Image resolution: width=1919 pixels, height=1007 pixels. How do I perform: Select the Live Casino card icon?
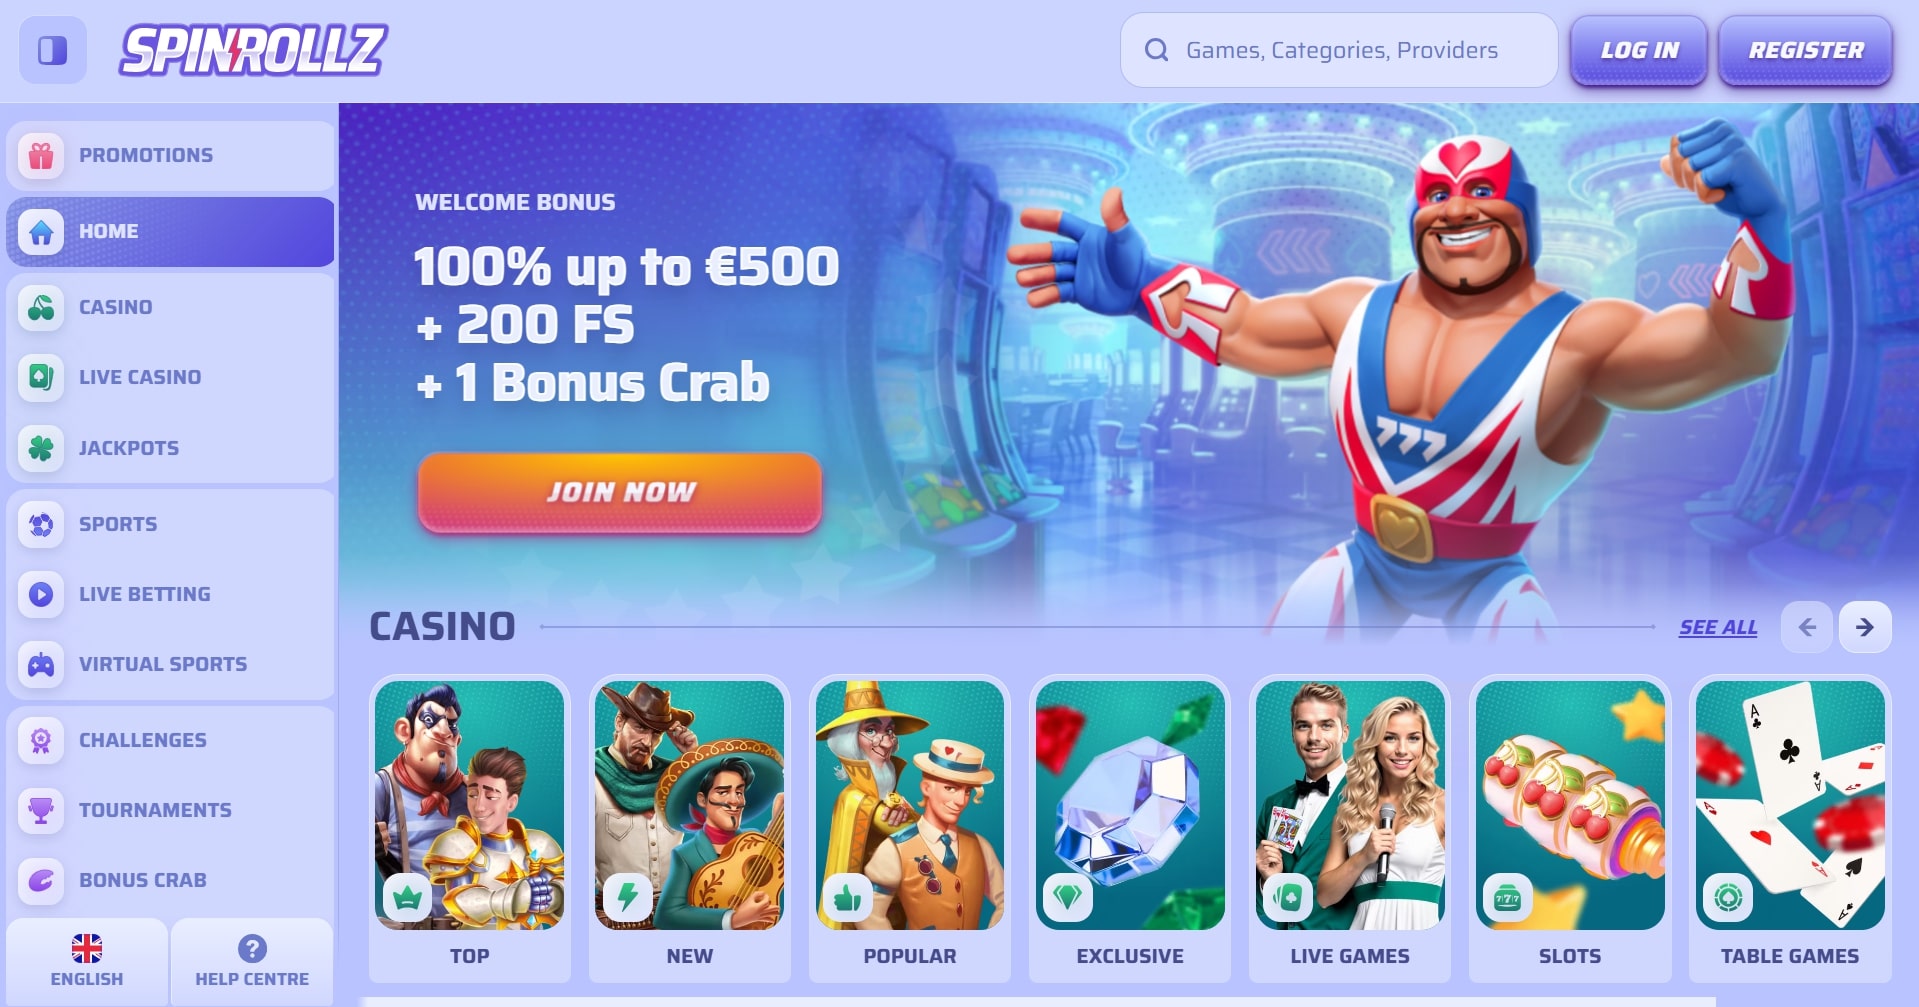41,378
